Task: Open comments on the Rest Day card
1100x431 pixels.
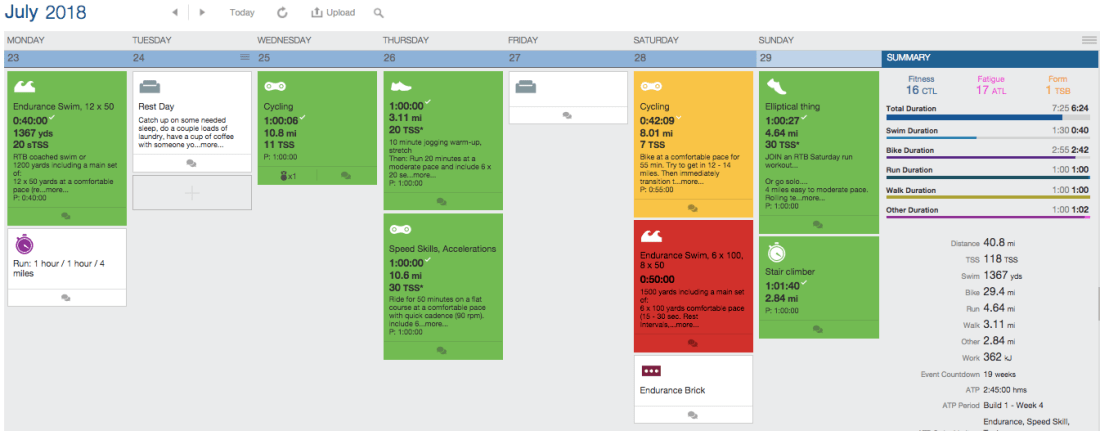Action: tap(191, 163)
